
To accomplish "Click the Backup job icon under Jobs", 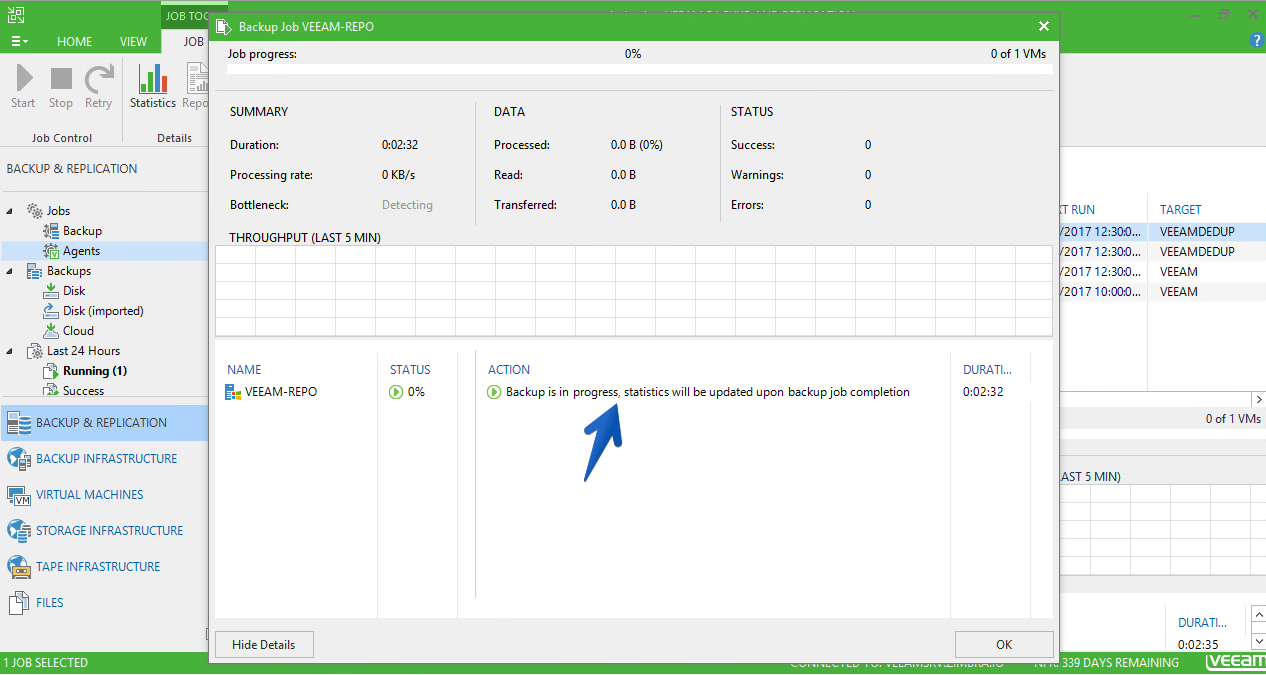I will (52, 231).
